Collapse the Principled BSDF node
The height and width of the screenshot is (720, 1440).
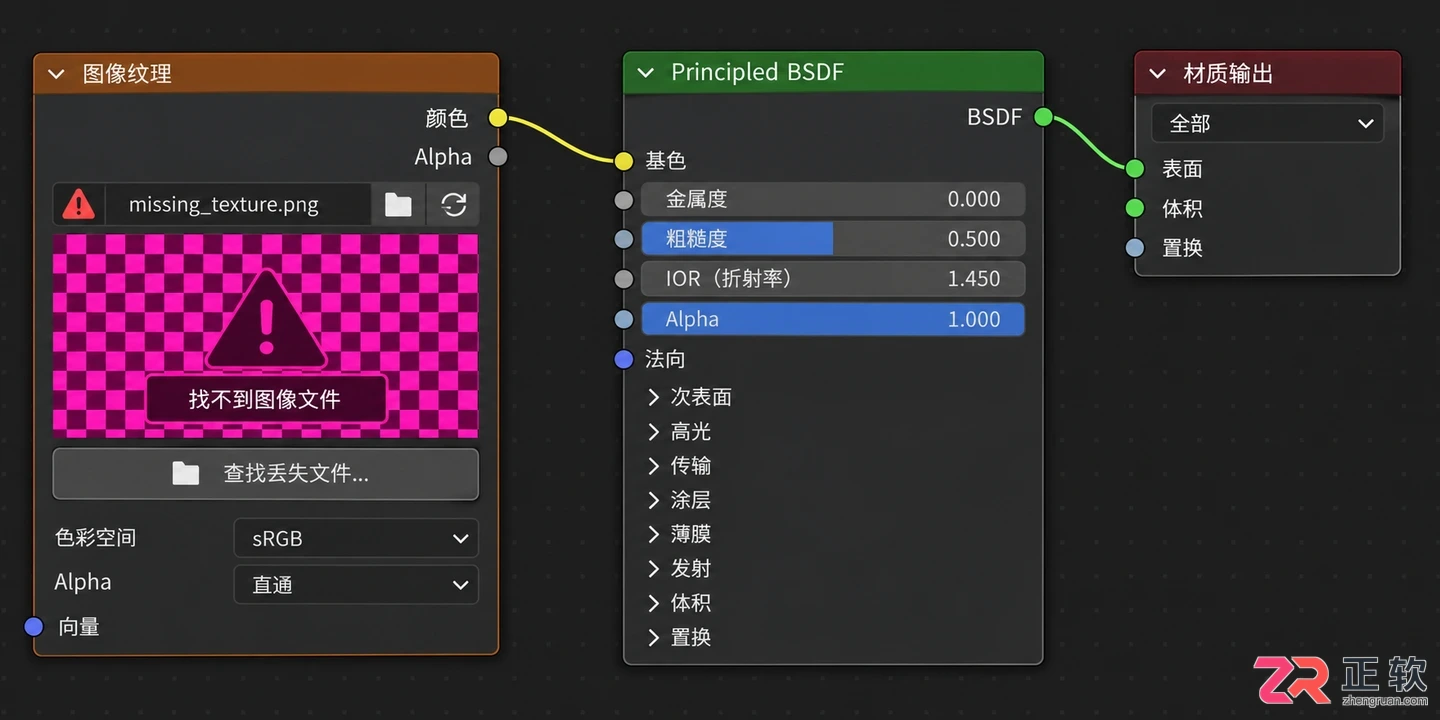tap(646, 73)
